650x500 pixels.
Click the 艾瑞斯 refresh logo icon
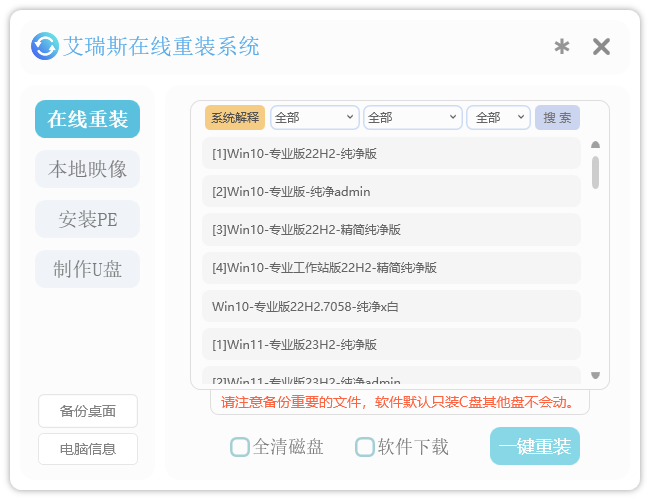pos(45,46)
